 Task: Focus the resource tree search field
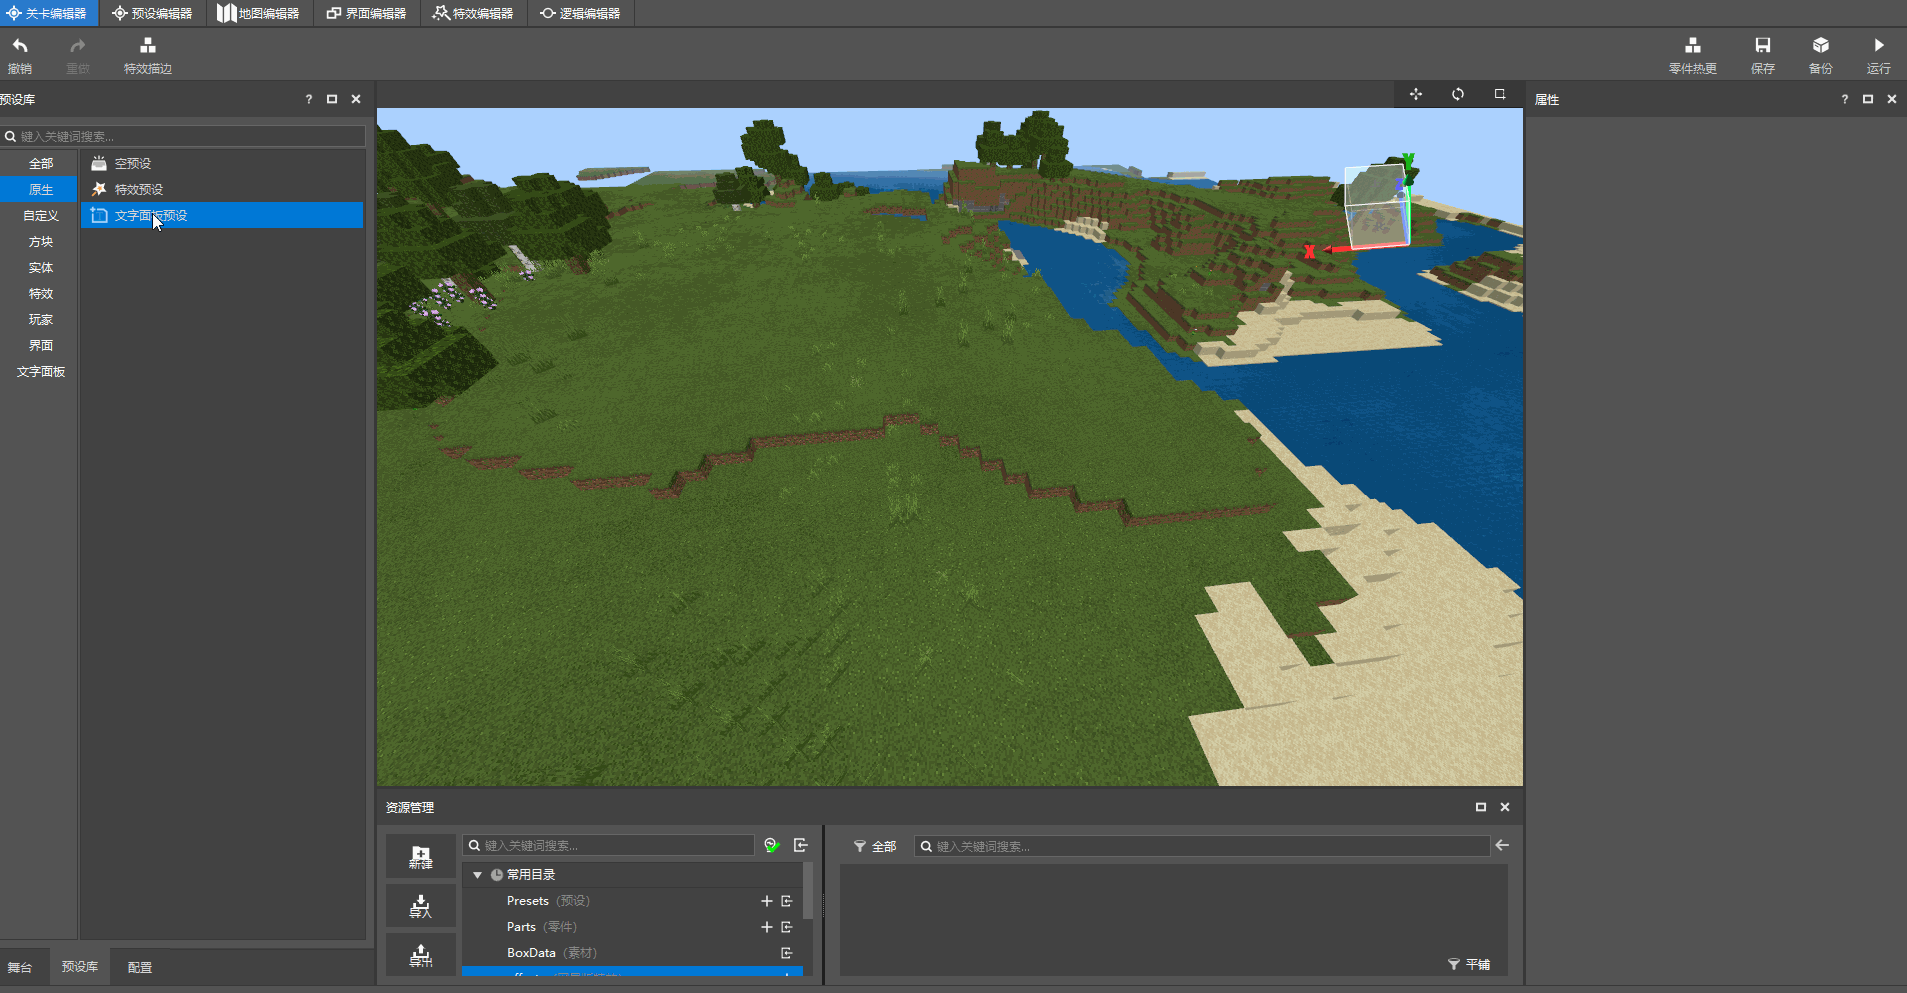(608, 845)
